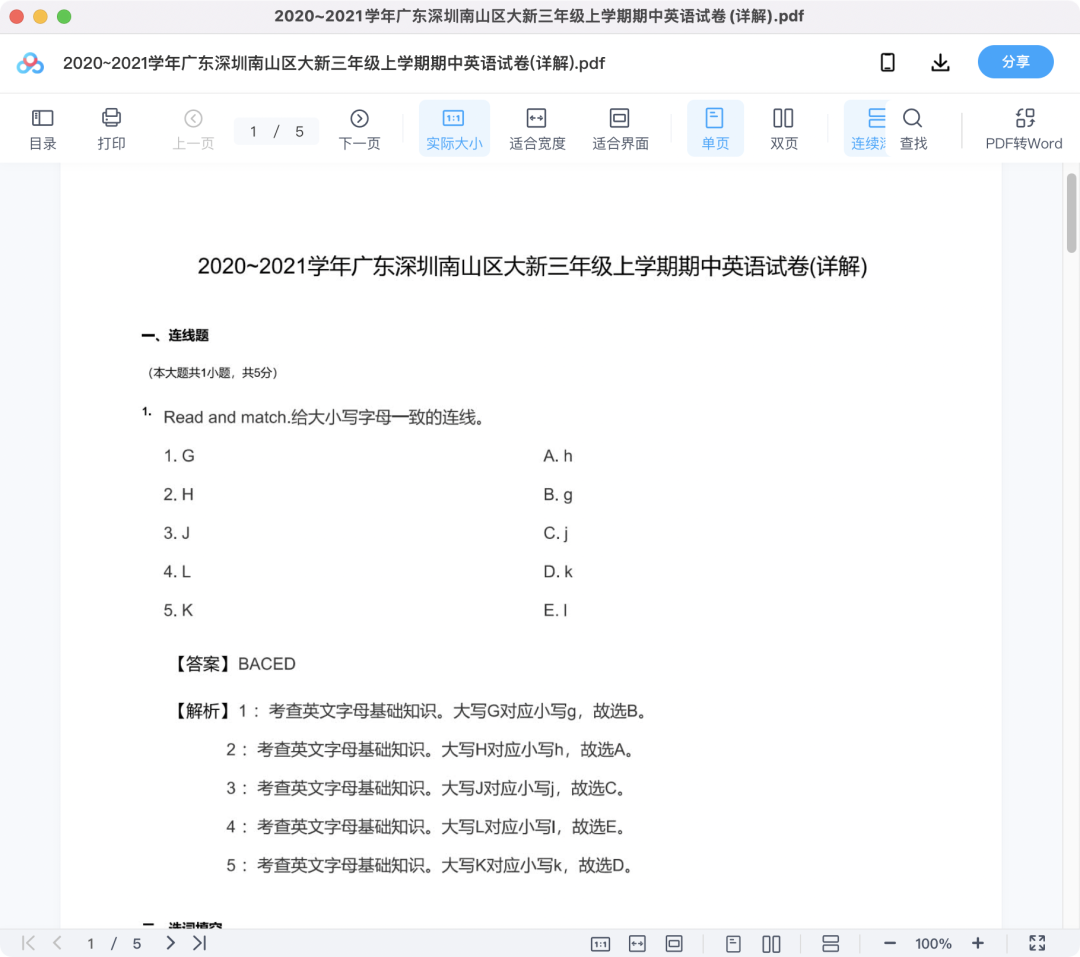This screenshot has width=1080, height=957.
Task: Click the 100% zoom level value
Action: click(x=933, y=944)
